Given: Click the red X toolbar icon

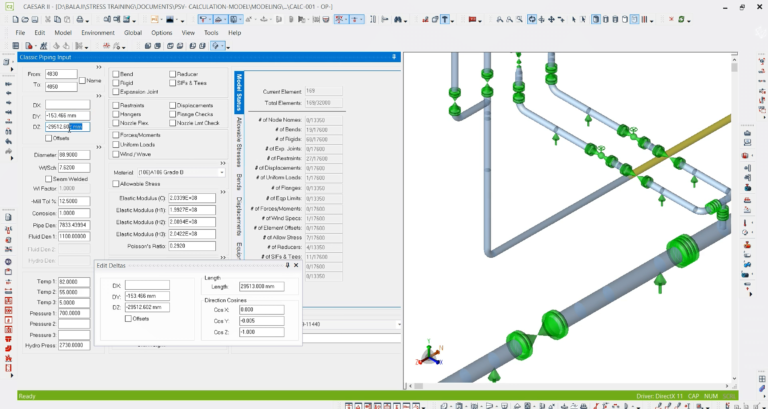Looking at the screenshot, I should click(671, 20).
